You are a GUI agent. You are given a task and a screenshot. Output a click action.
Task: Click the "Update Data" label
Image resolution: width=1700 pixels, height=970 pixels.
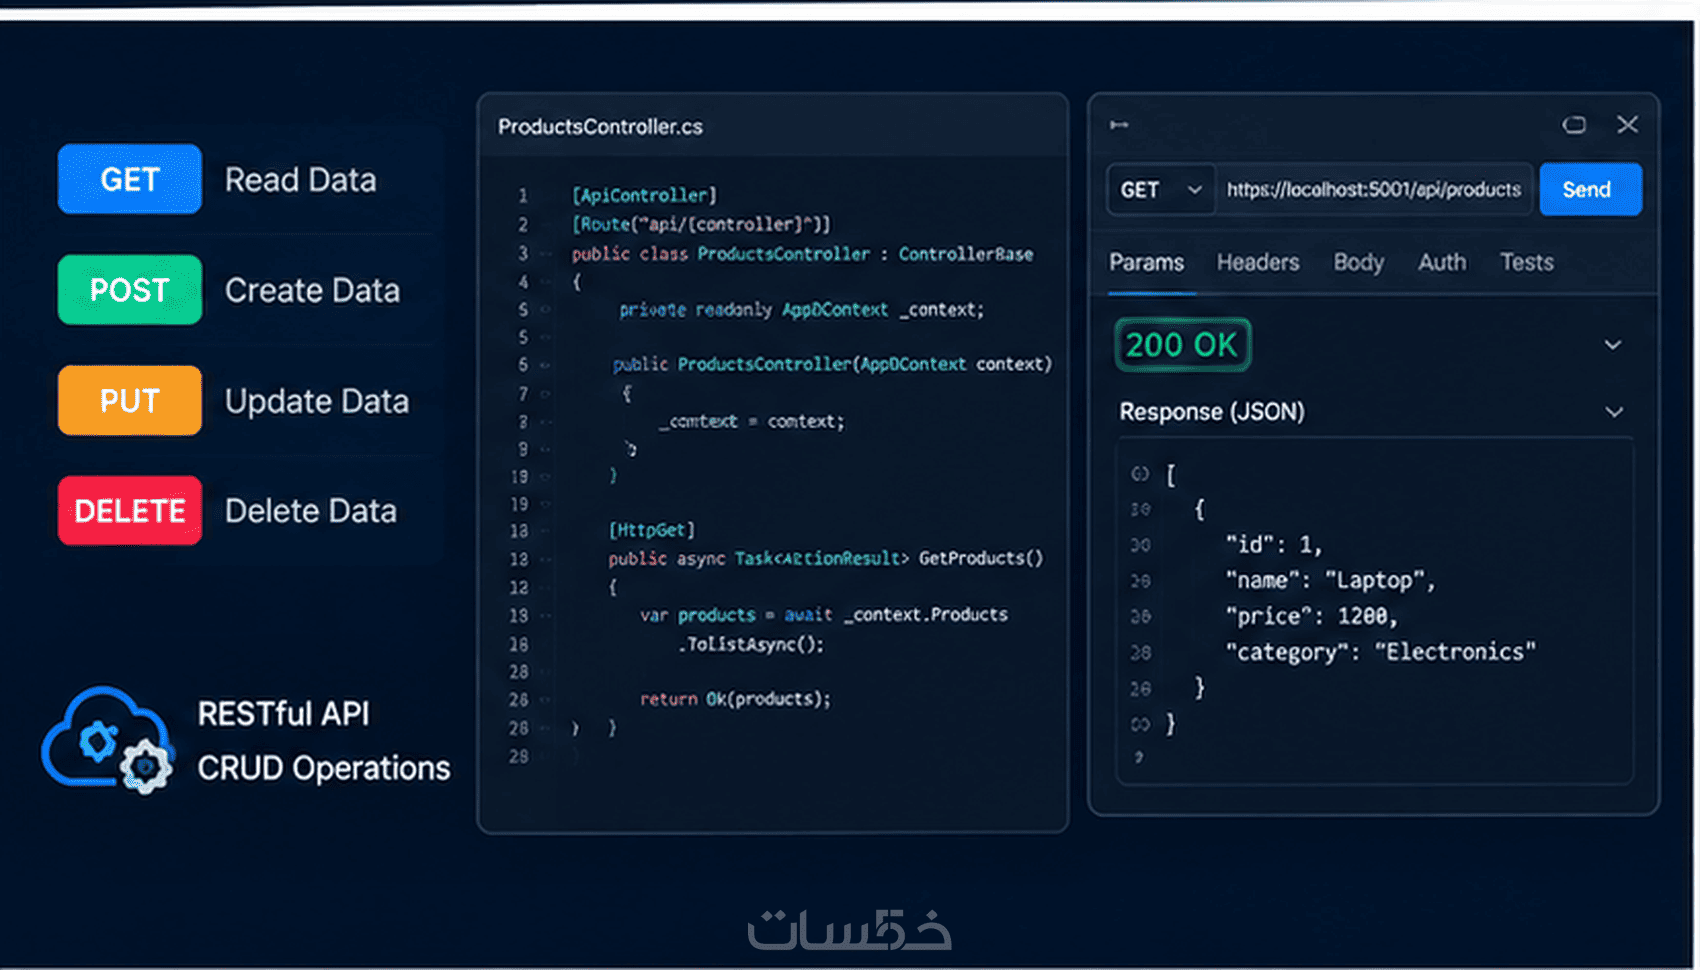(x=317, y=401)
